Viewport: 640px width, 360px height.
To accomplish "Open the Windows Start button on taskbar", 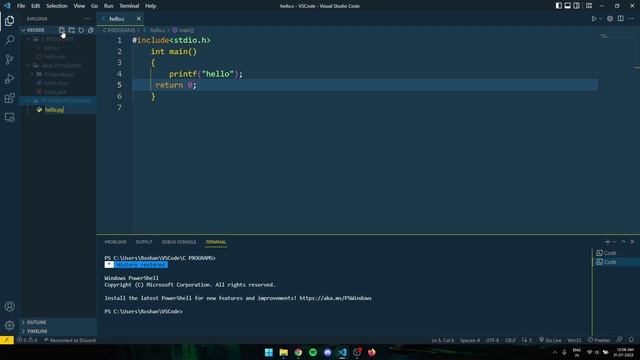I will point(269,352).
